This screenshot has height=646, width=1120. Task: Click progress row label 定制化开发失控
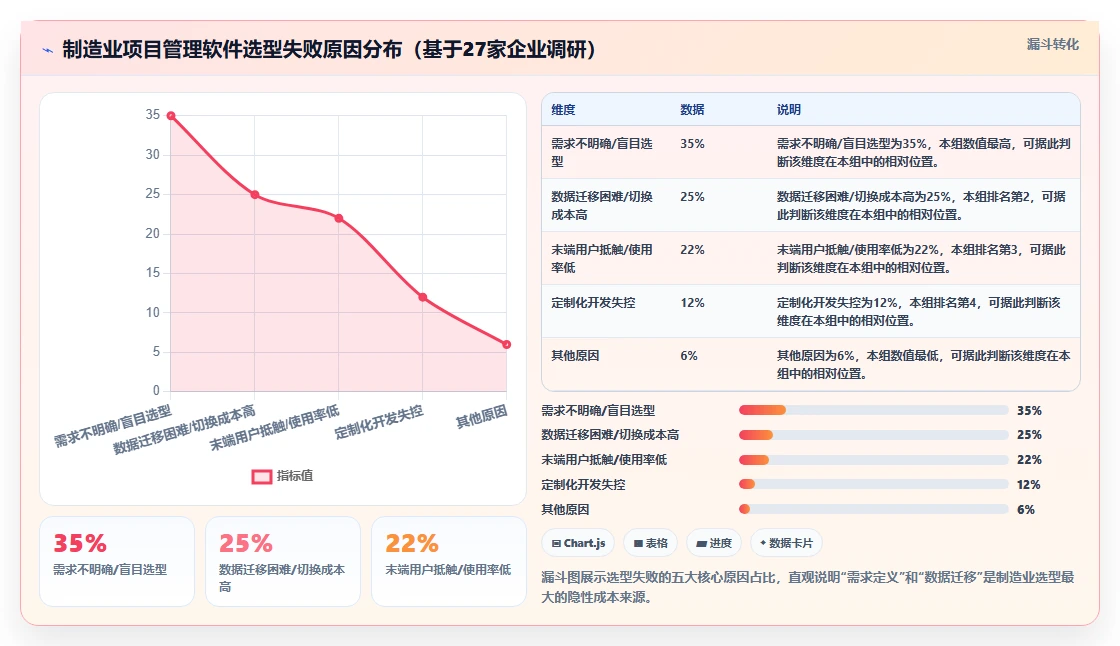pyautogui.click(x=583, y=484)
